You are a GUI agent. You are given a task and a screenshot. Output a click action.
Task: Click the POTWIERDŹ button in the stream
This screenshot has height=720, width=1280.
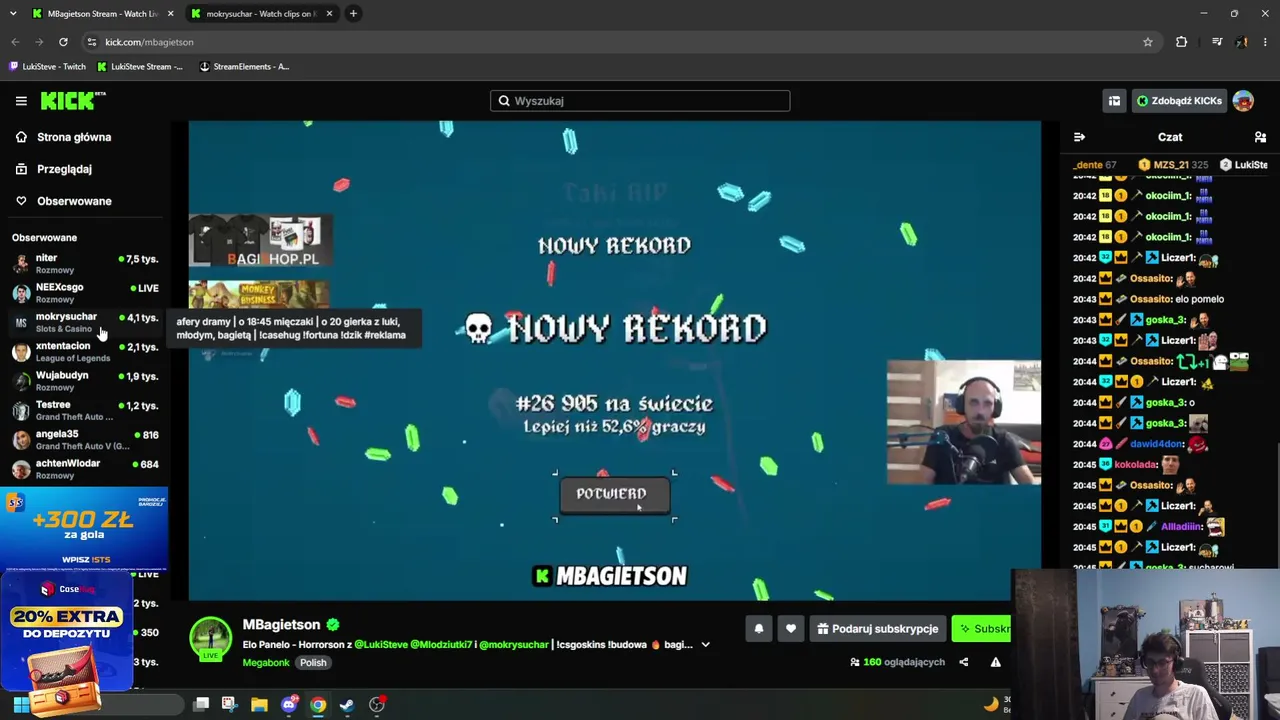click(615, 494)
